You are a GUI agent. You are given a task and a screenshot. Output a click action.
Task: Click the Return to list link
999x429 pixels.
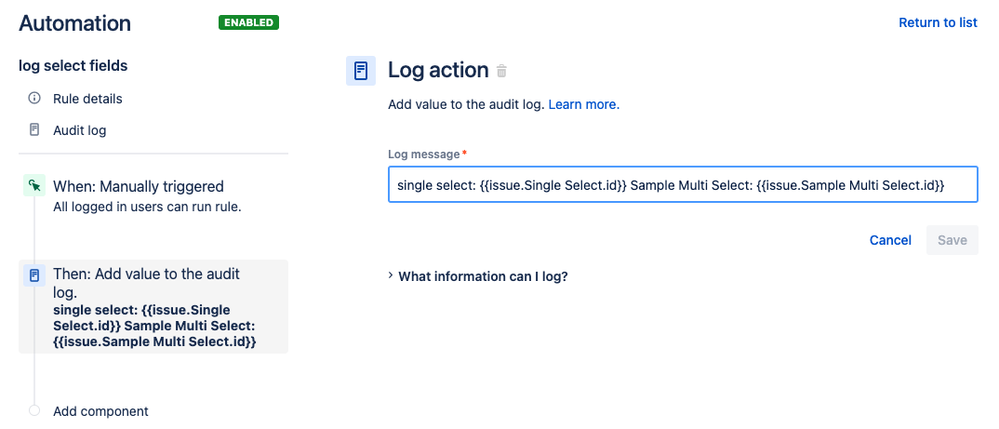[938, 23]
